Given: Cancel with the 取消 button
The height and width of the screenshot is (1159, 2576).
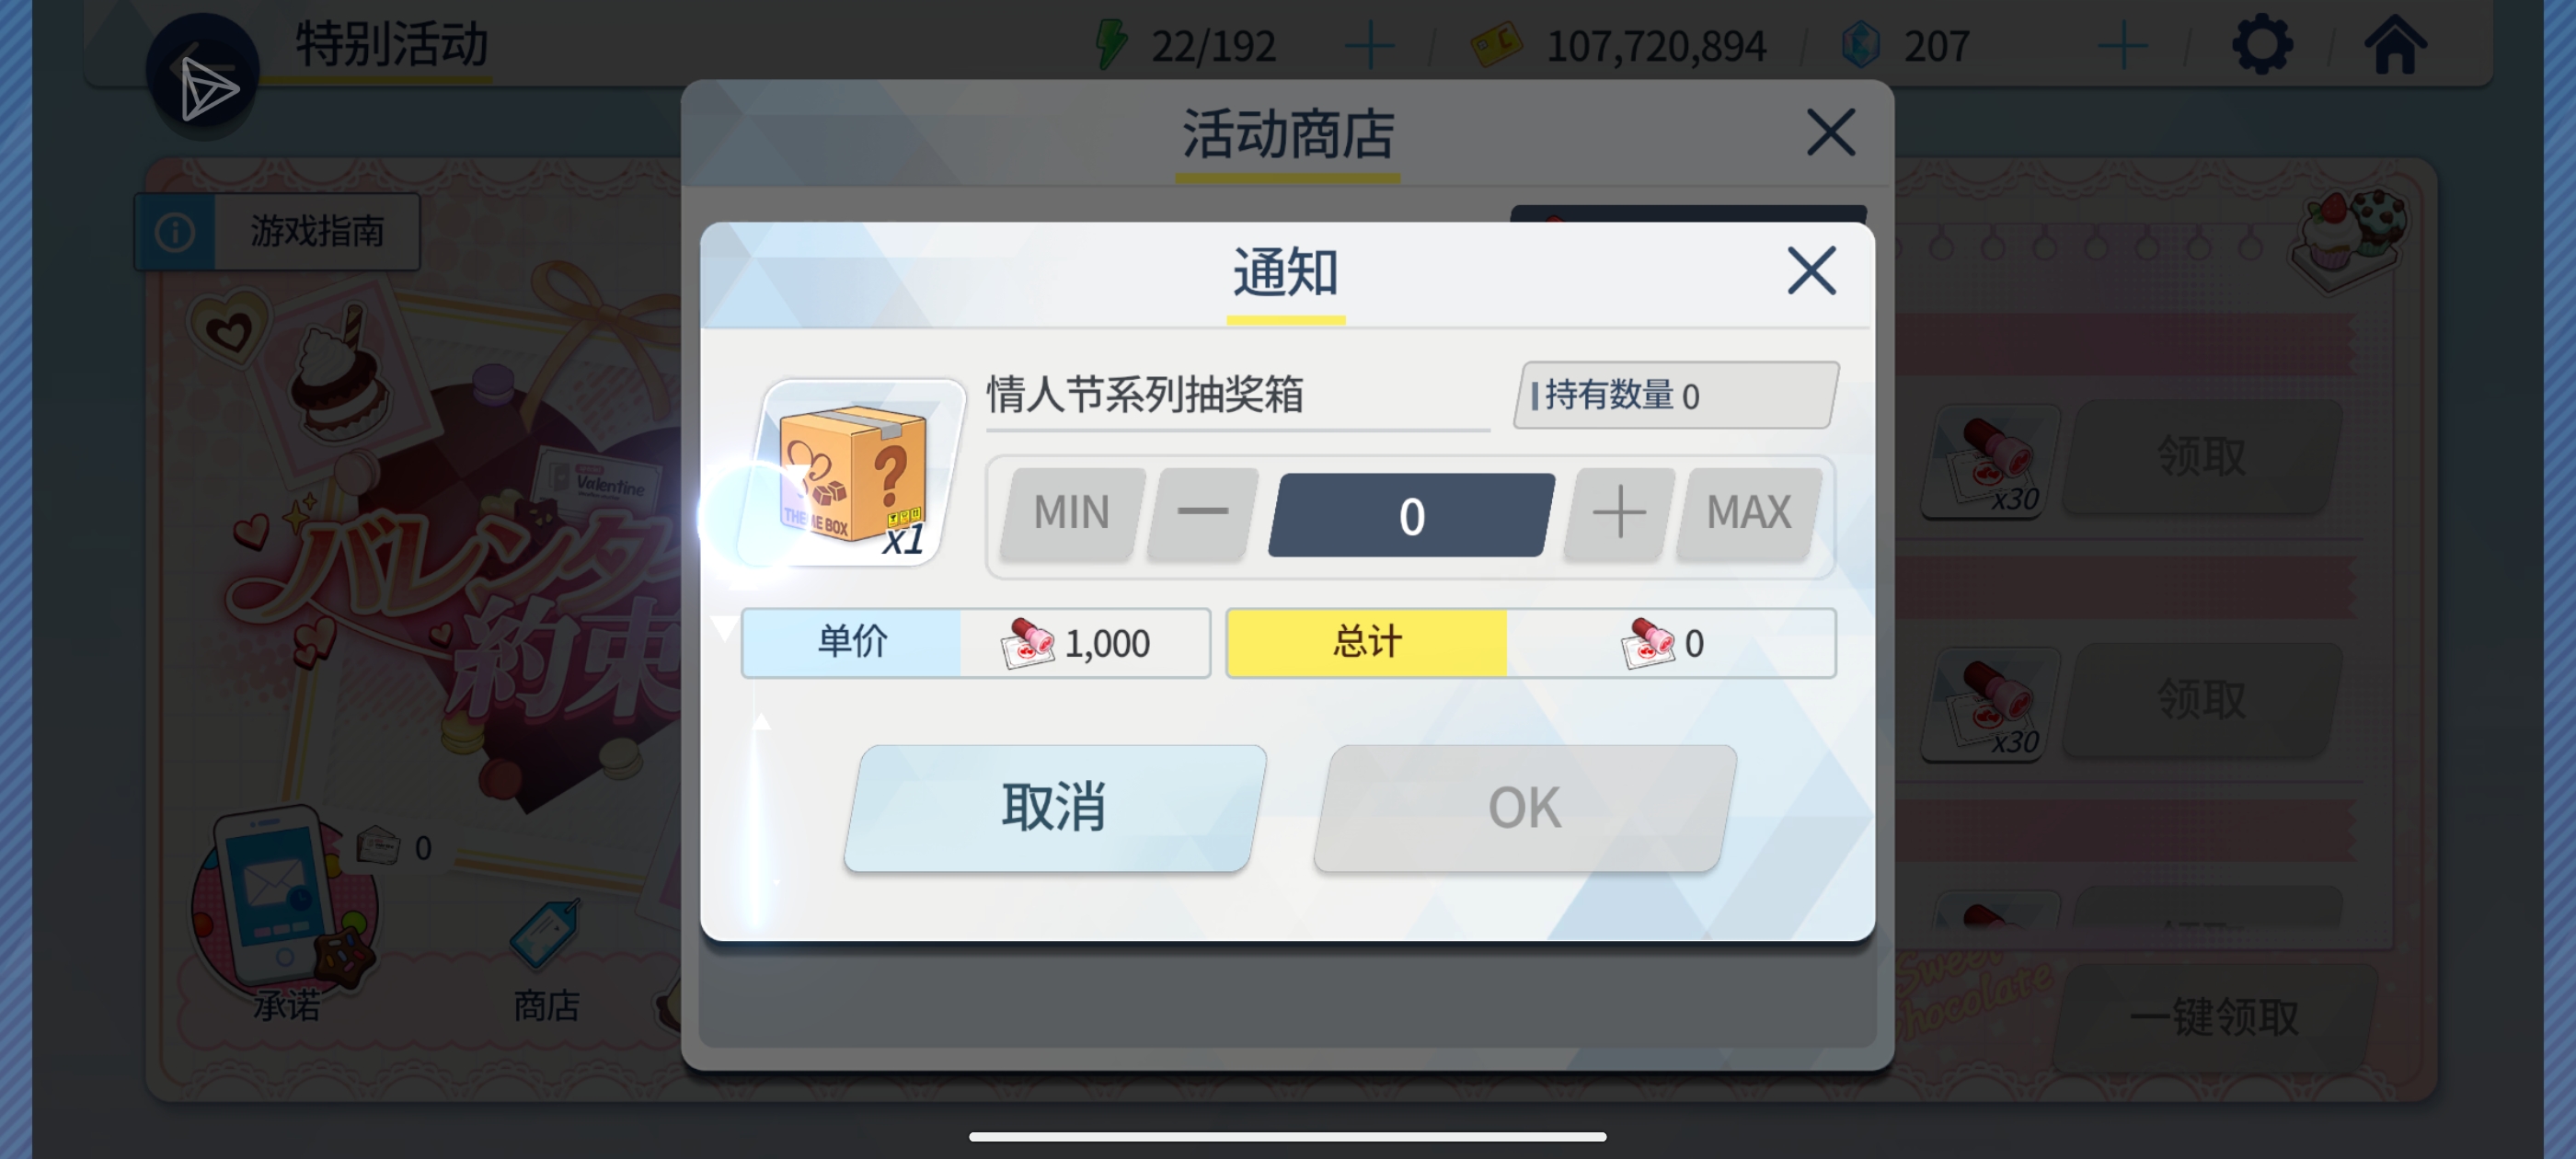Looking at the screenshot, I should coord(1054,807).
